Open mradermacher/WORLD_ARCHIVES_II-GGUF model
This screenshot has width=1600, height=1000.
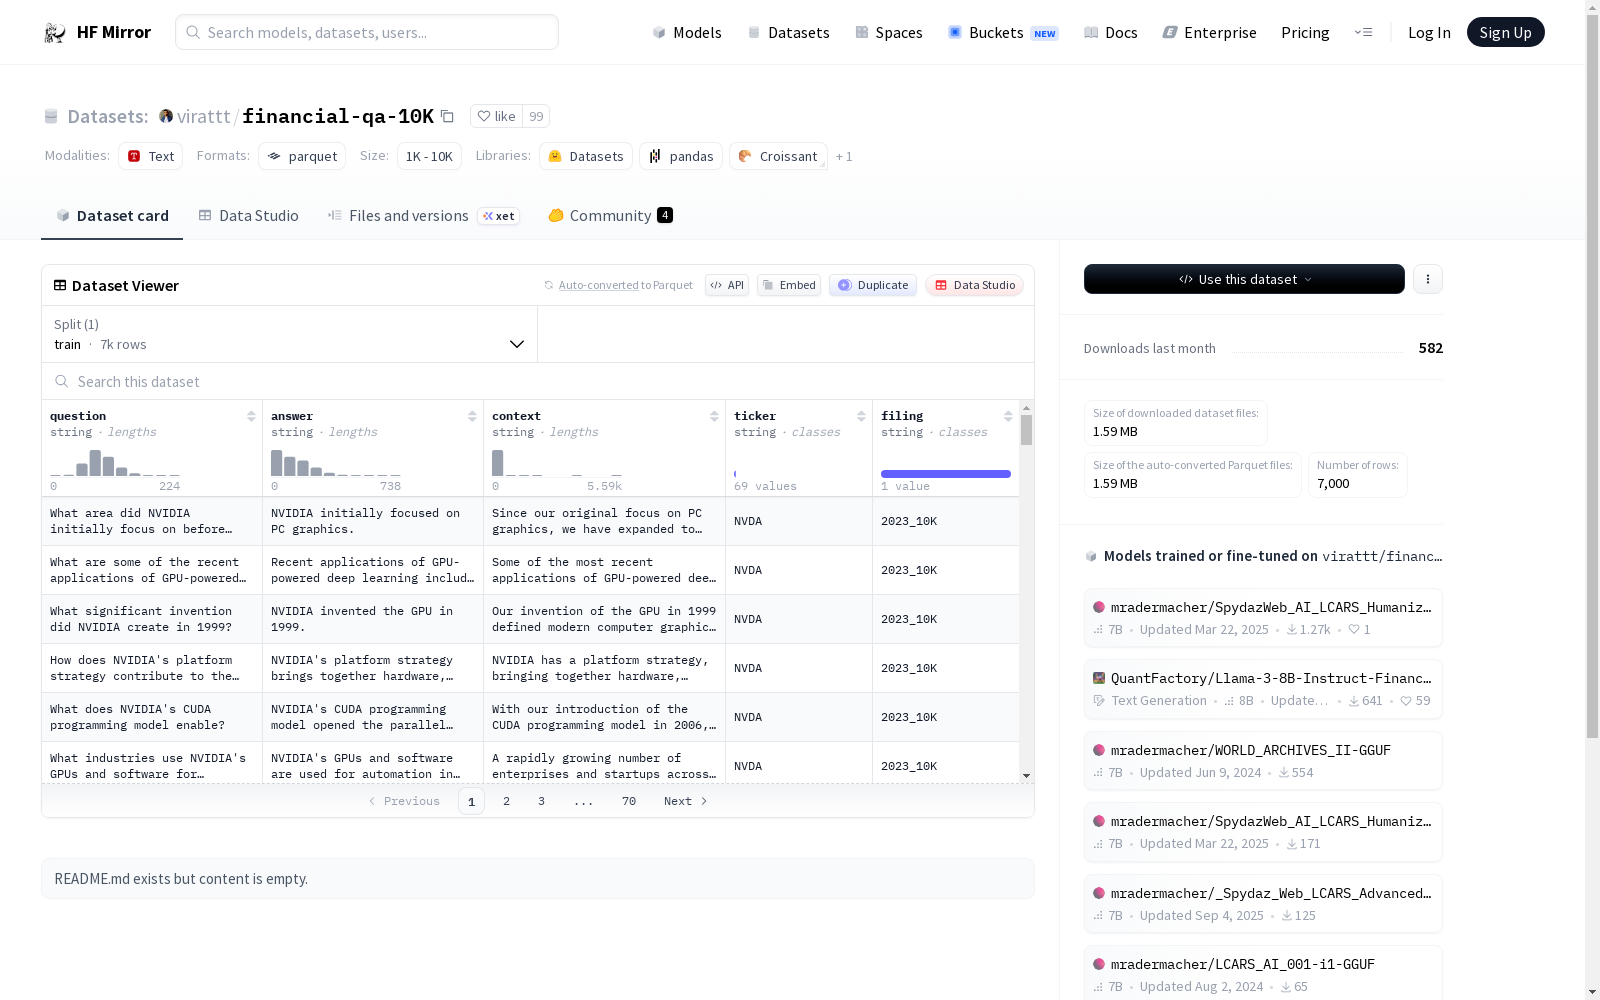(1263, 761)
